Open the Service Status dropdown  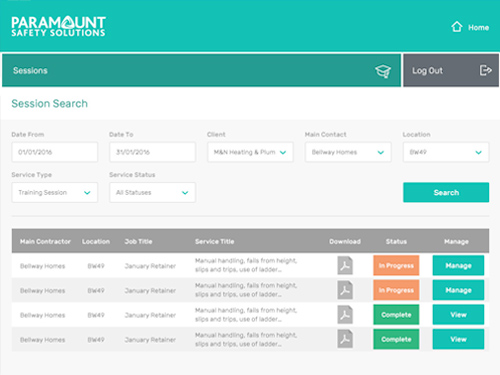coord(152,192)
